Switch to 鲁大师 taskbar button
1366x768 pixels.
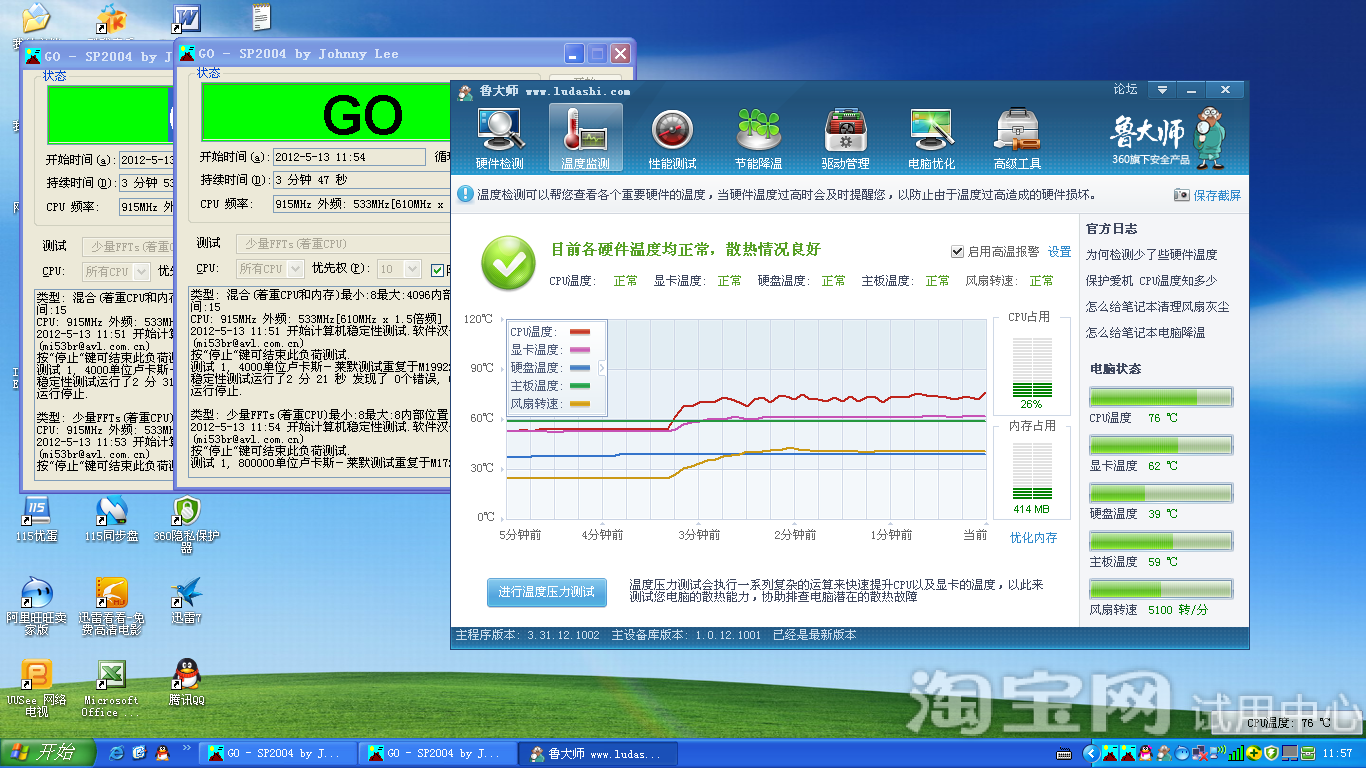click(598, 753)
